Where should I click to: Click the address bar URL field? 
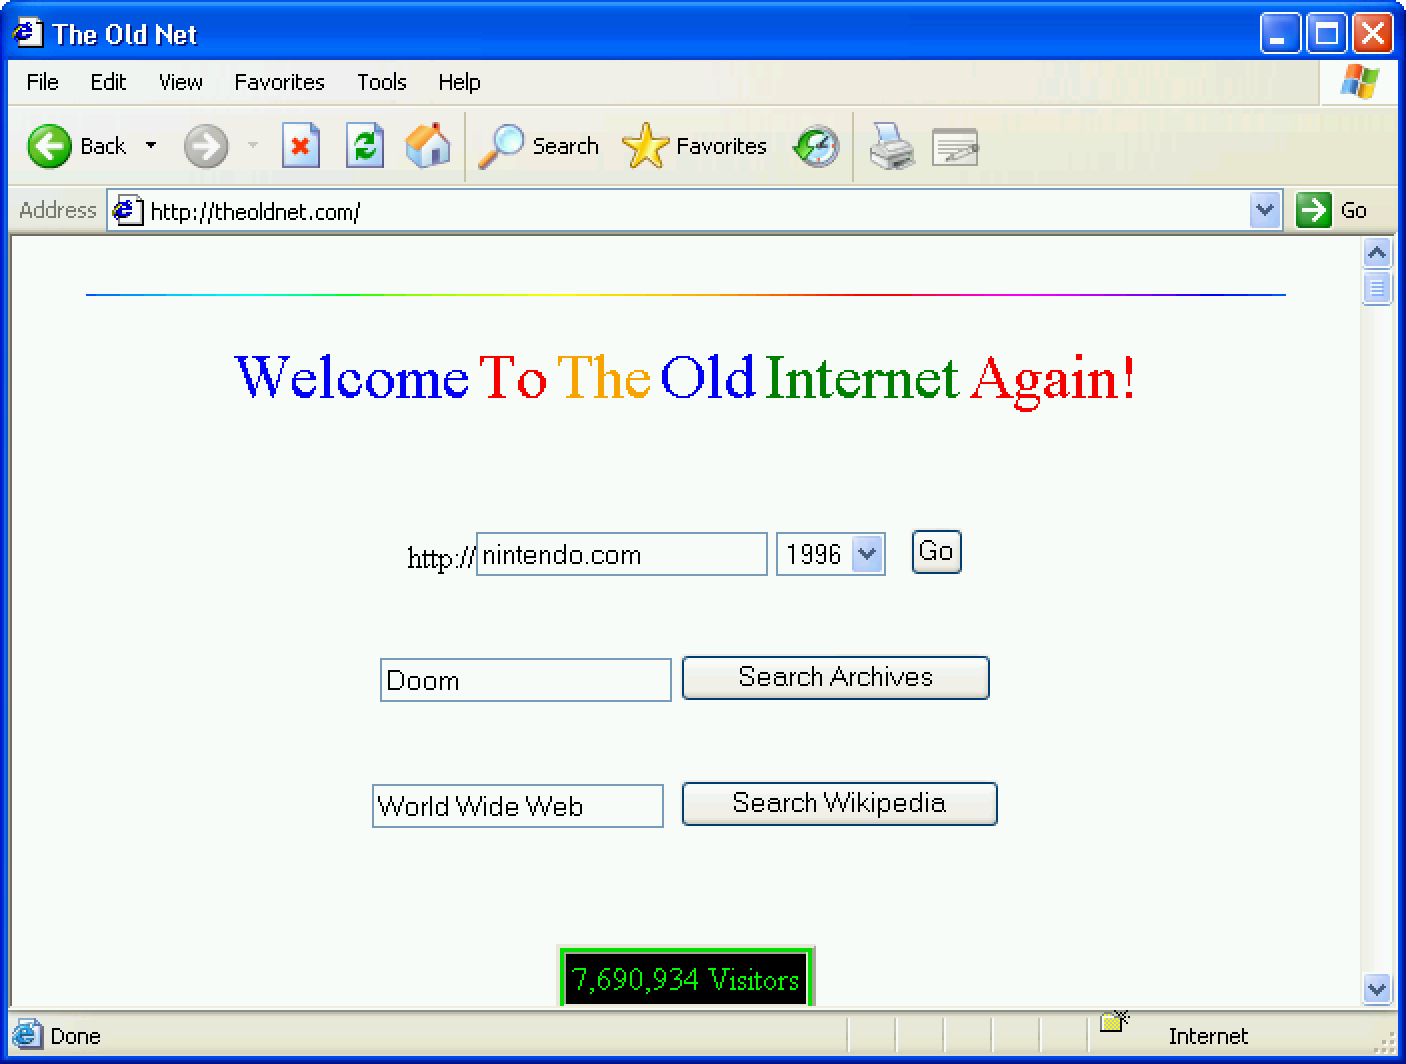coord(696,211)
